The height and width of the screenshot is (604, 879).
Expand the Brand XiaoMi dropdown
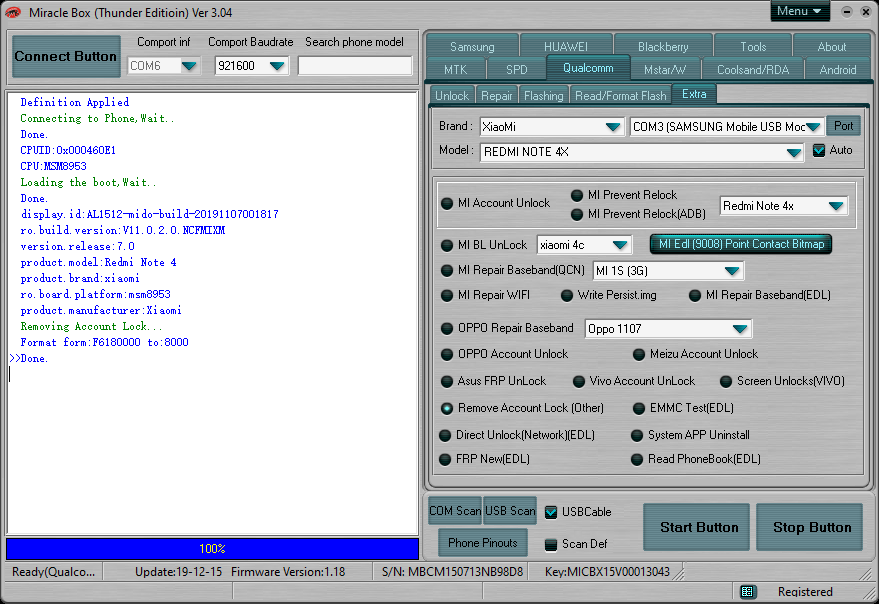[x=613, y=127]
